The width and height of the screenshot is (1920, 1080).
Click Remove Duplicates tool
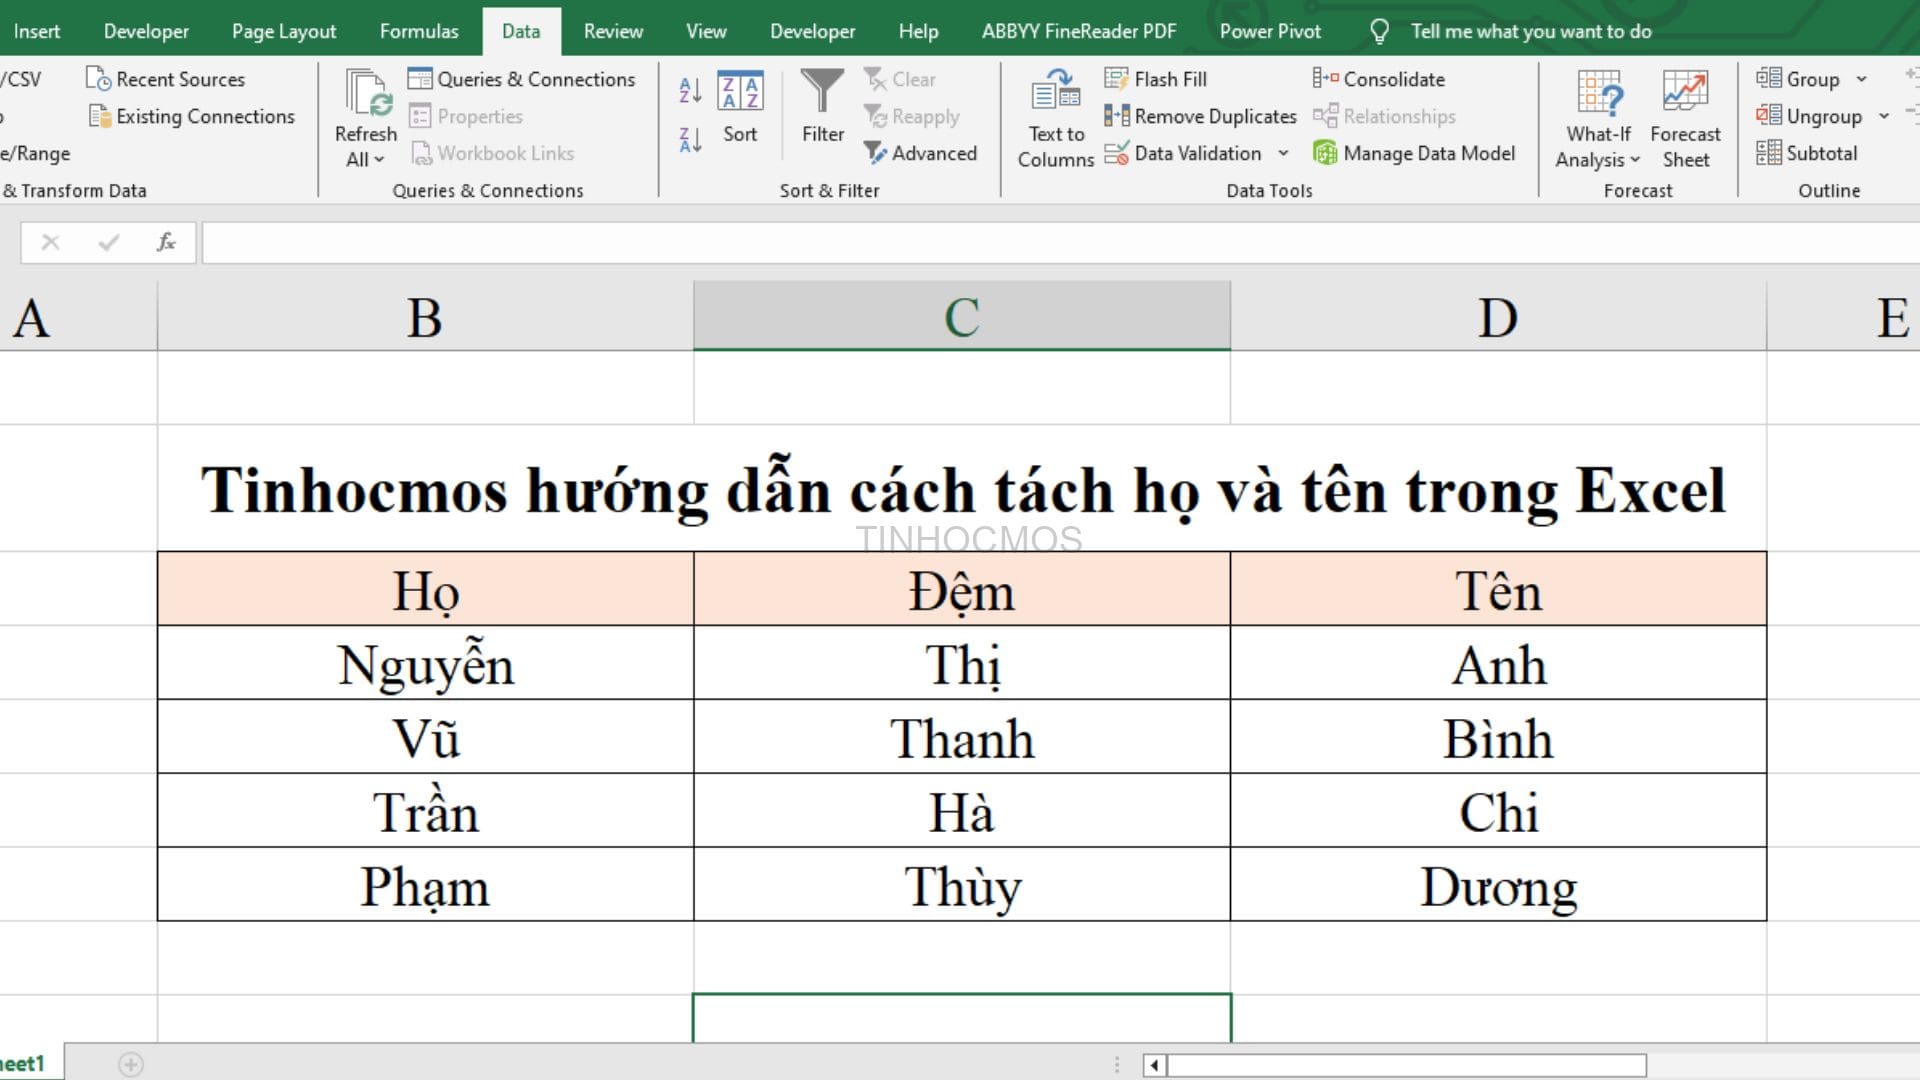(x=1200, y=116)
